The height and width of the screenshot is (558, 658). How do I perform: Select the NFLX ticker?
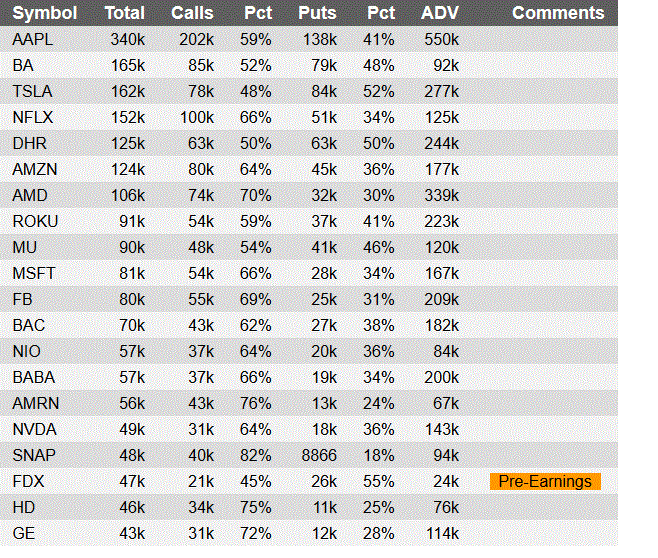(x=33, y=117)
